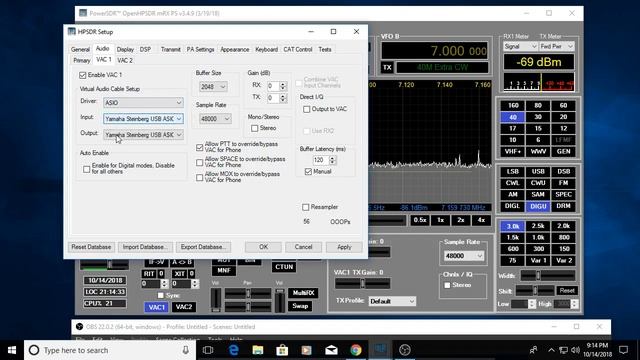Toggle the RIT button

(x=149, y=274)
